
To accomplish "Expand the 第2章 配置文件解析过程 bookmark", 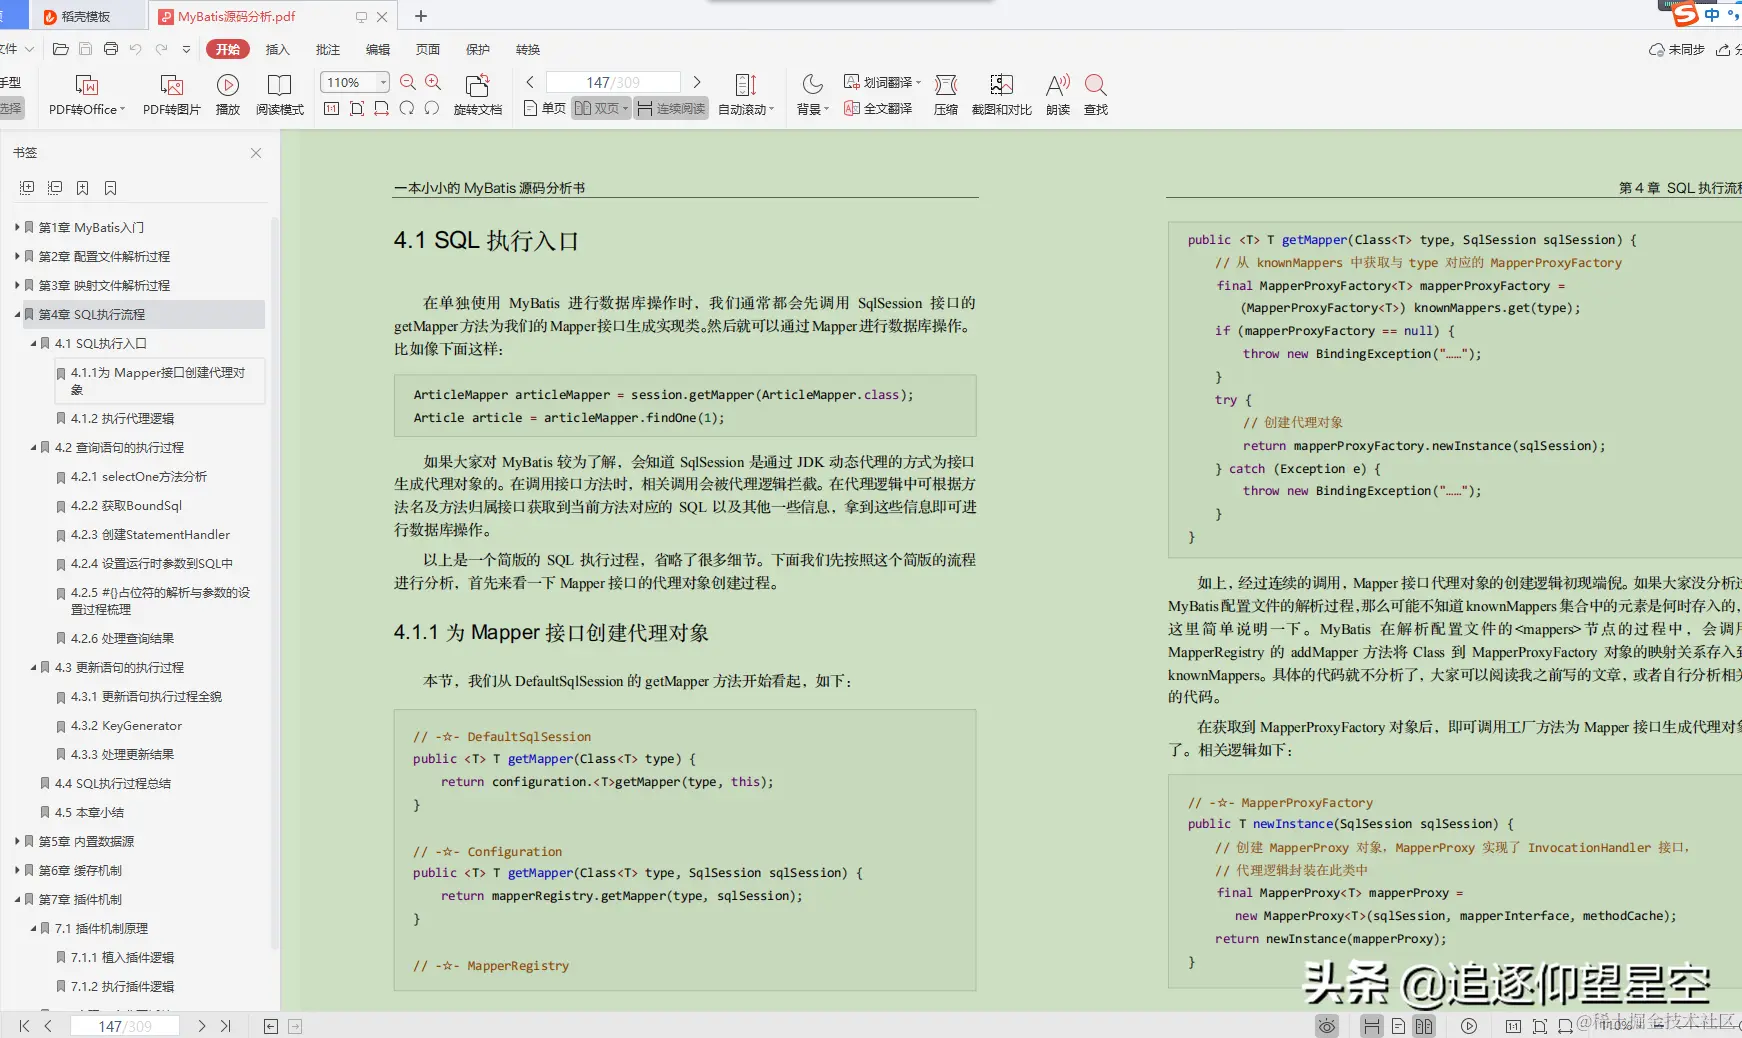I will click(17, 256).
